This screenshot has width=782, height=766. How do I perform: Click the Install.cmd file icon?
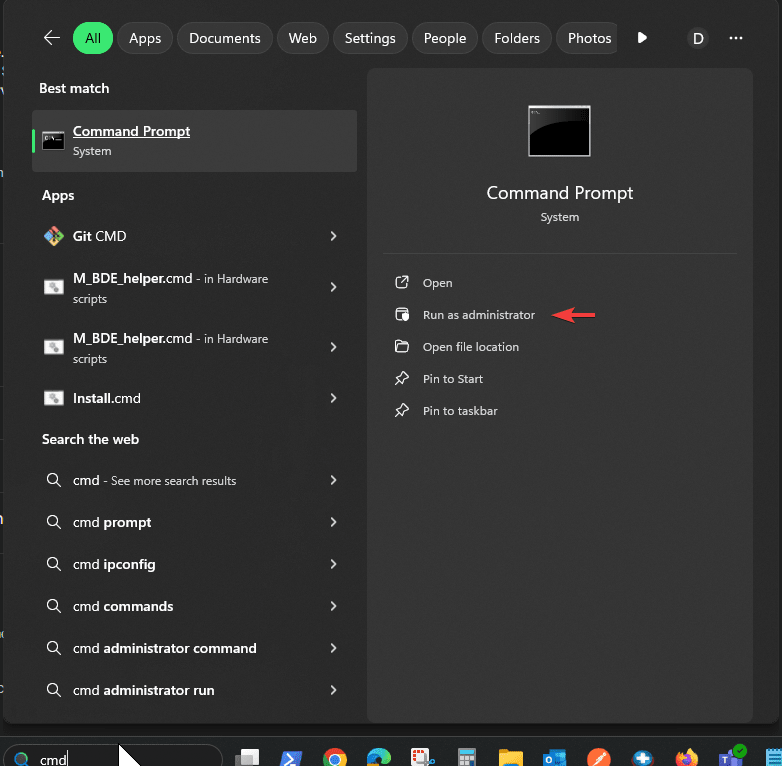pyautogui.click(x=54, y=398)
